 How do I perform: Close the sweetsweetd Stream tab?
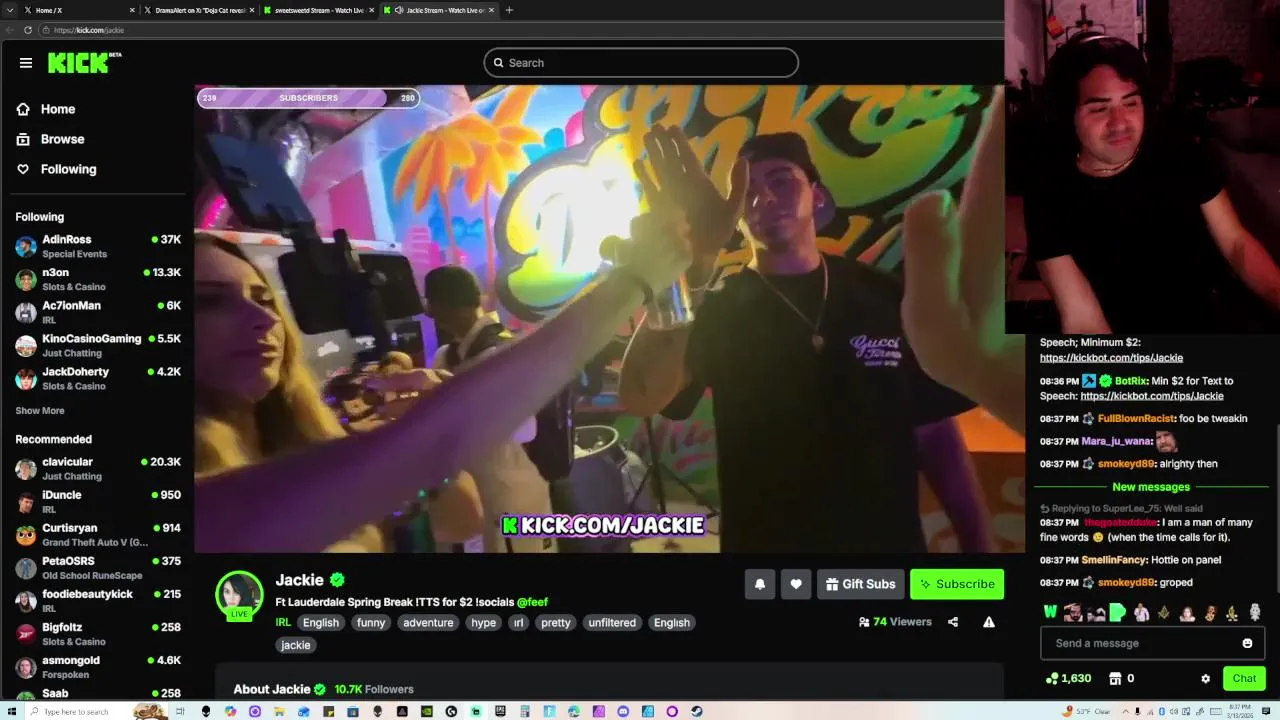coord(371,10)
